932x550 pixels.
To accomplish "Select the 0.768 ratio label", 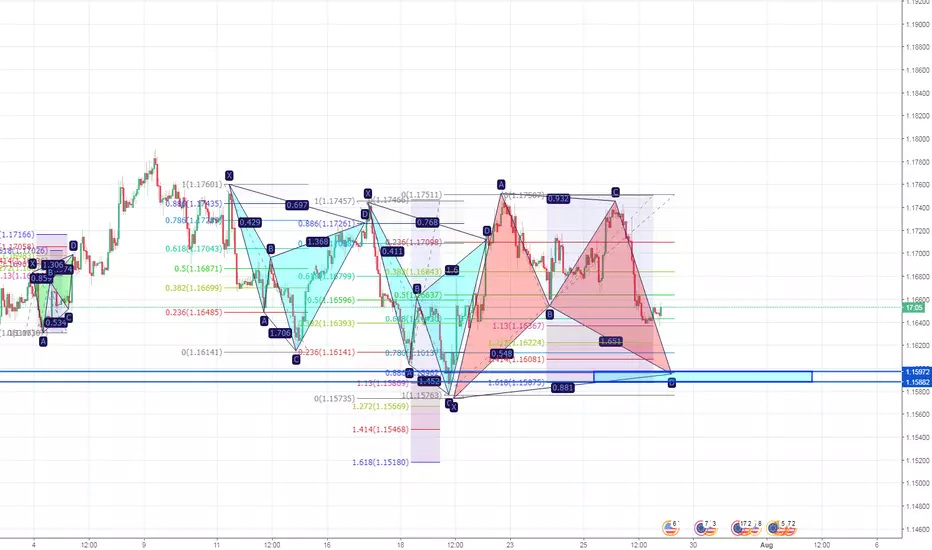I will pyautogui.click(x=427, y=223).
